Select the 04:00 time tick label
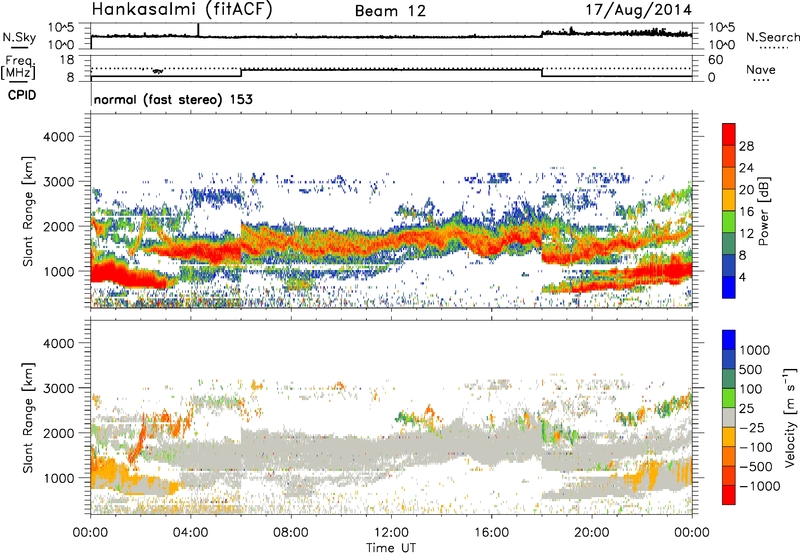This screenshot has width=800, height=554. tap(190, 533)
